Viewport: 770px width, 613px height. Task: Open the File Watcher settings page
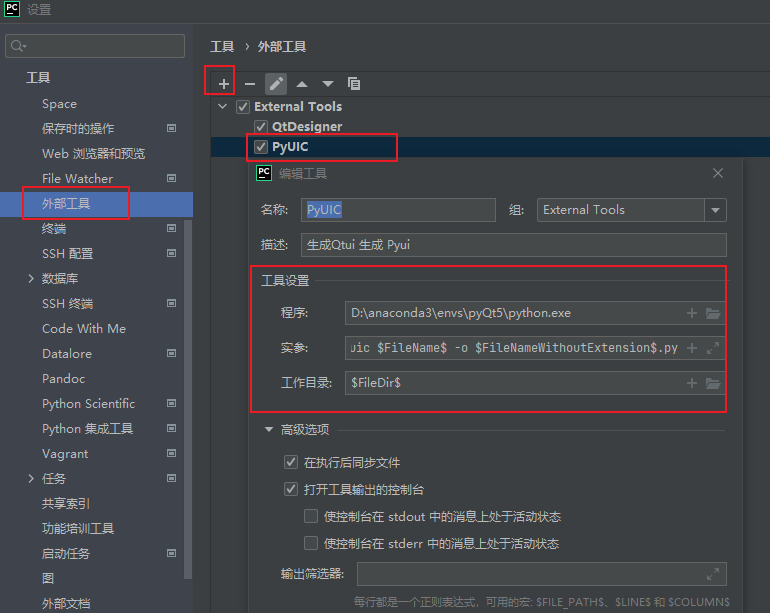78,179
